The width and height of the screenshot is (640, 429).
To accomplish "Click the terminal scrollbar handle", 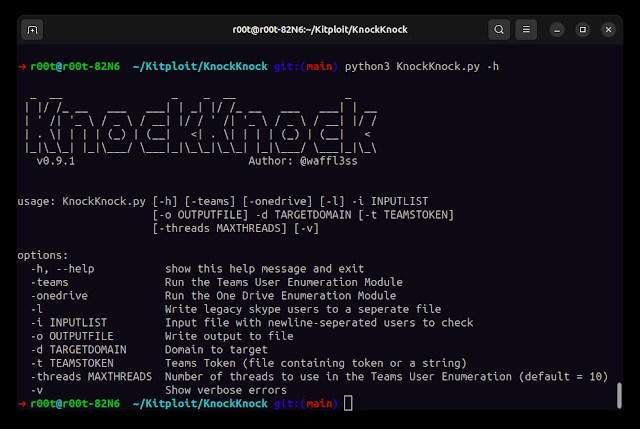I will click(x=620, y=395).
